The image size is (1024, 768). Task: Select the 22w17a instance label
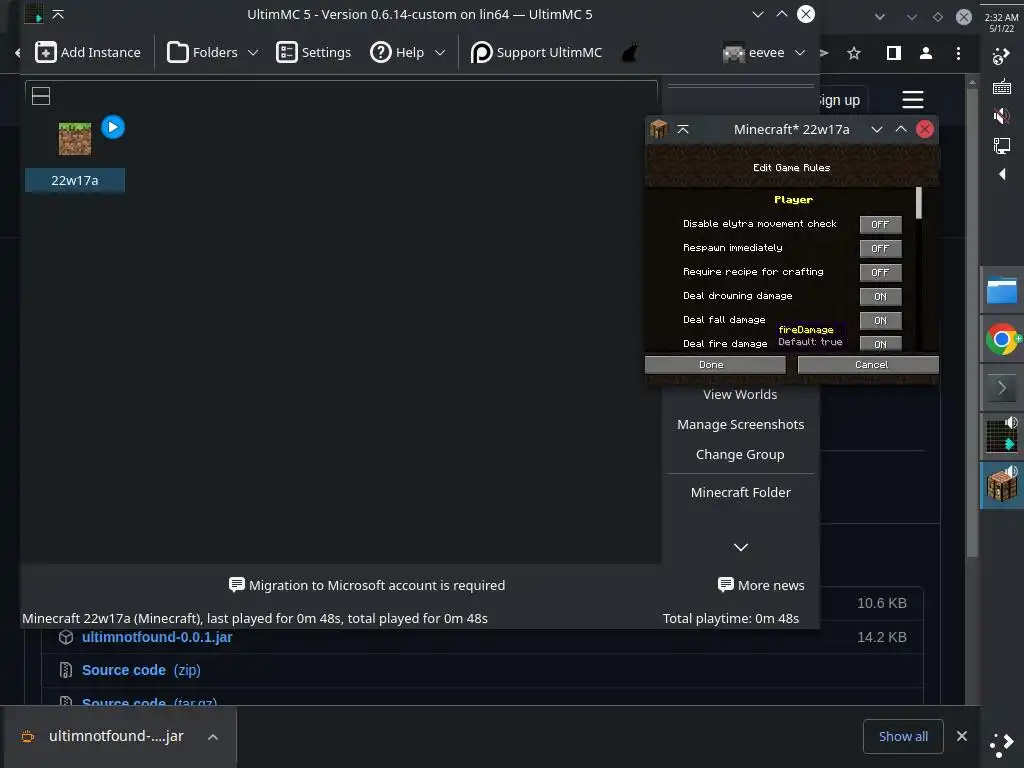coord(75,180)
